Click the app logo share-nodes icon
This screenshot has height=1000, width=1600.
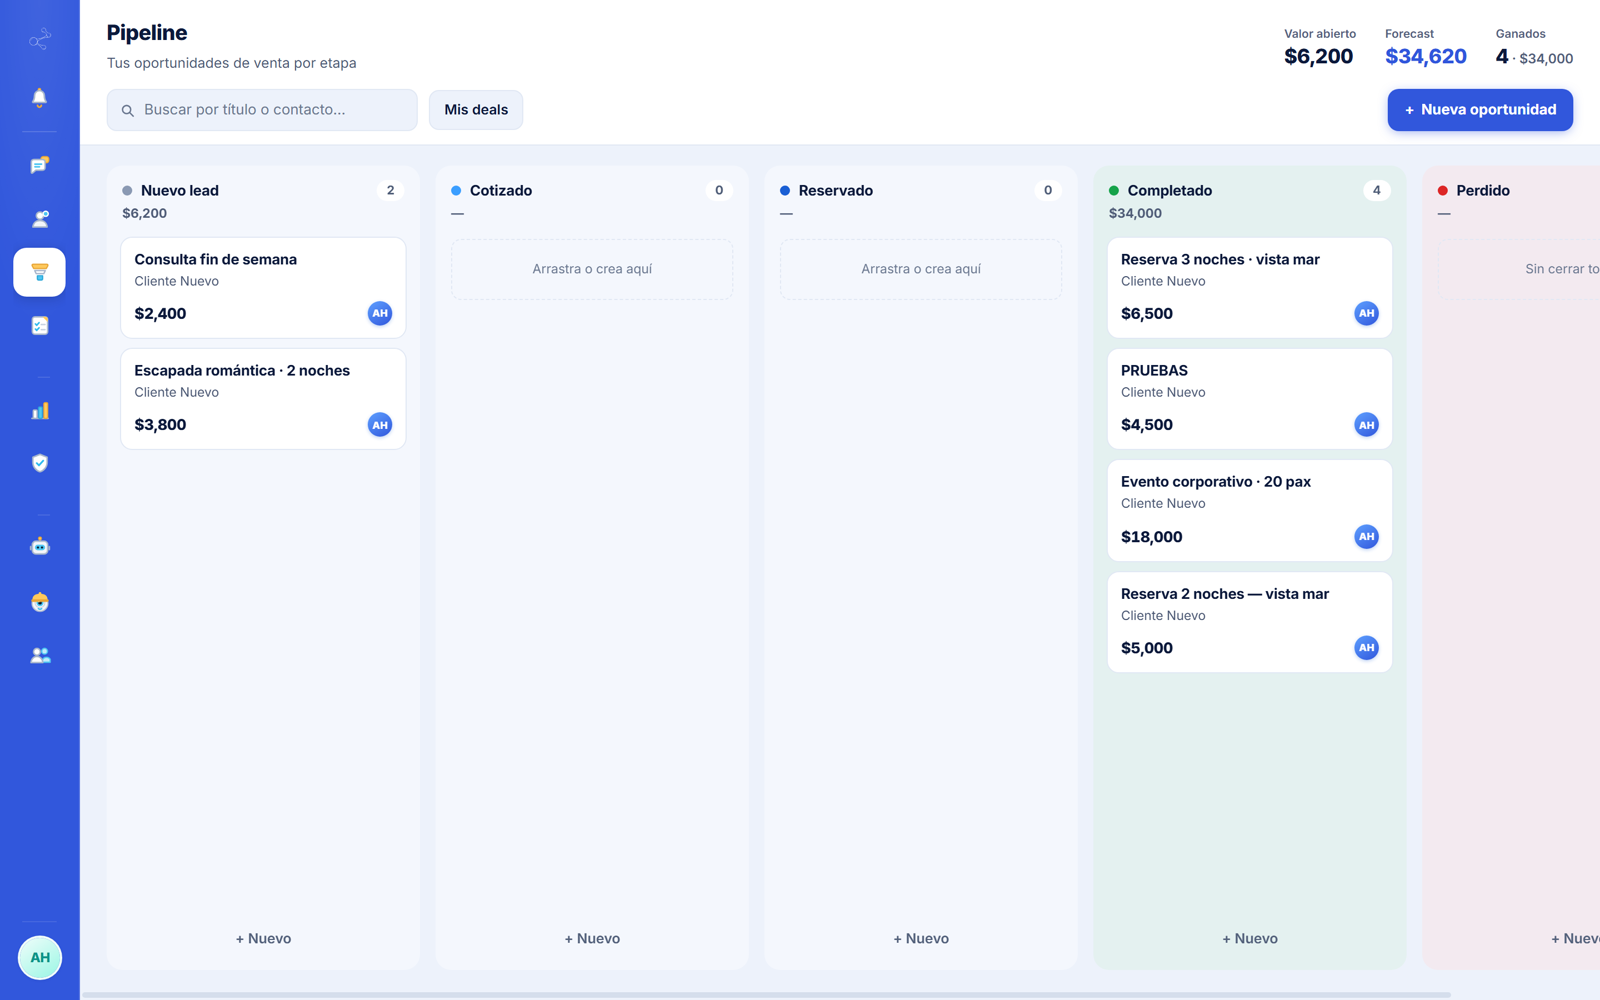coord(39,40)
